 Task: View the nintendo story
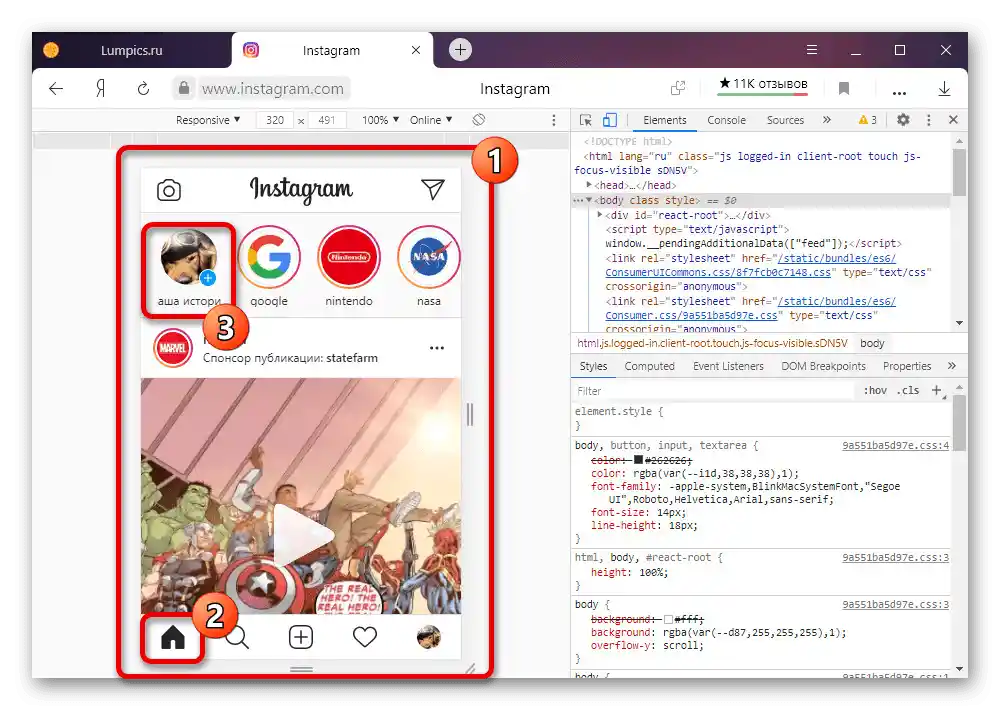click(349, 257)
